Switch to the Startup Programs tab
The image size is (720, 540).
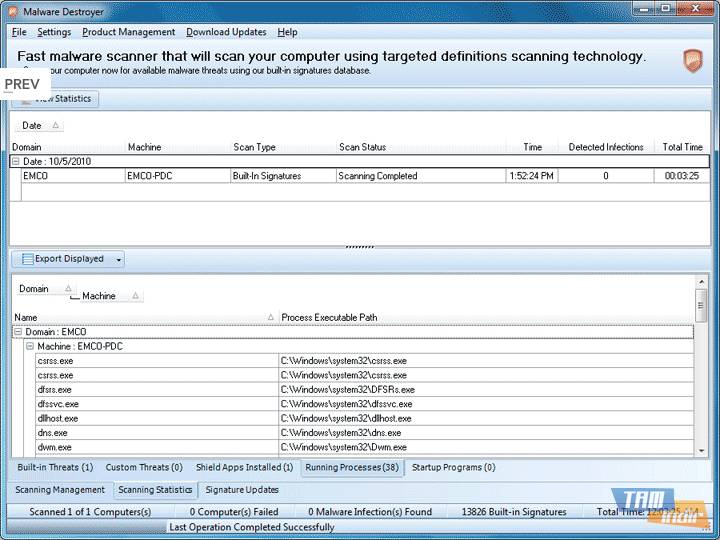[453, 467]
